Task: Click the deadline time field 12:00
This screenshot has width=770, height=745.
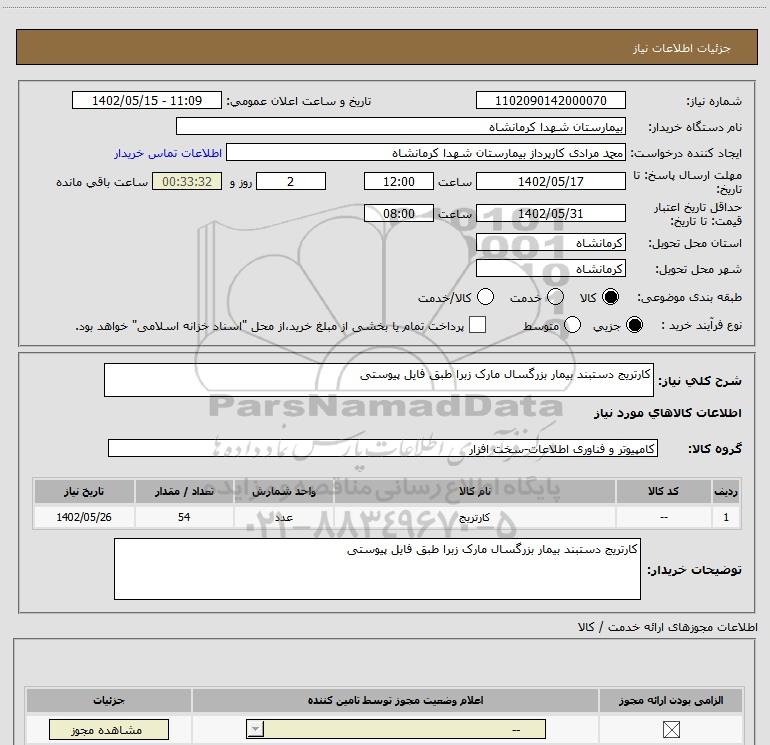Action: pyautogui.click(x=399, y=182)
